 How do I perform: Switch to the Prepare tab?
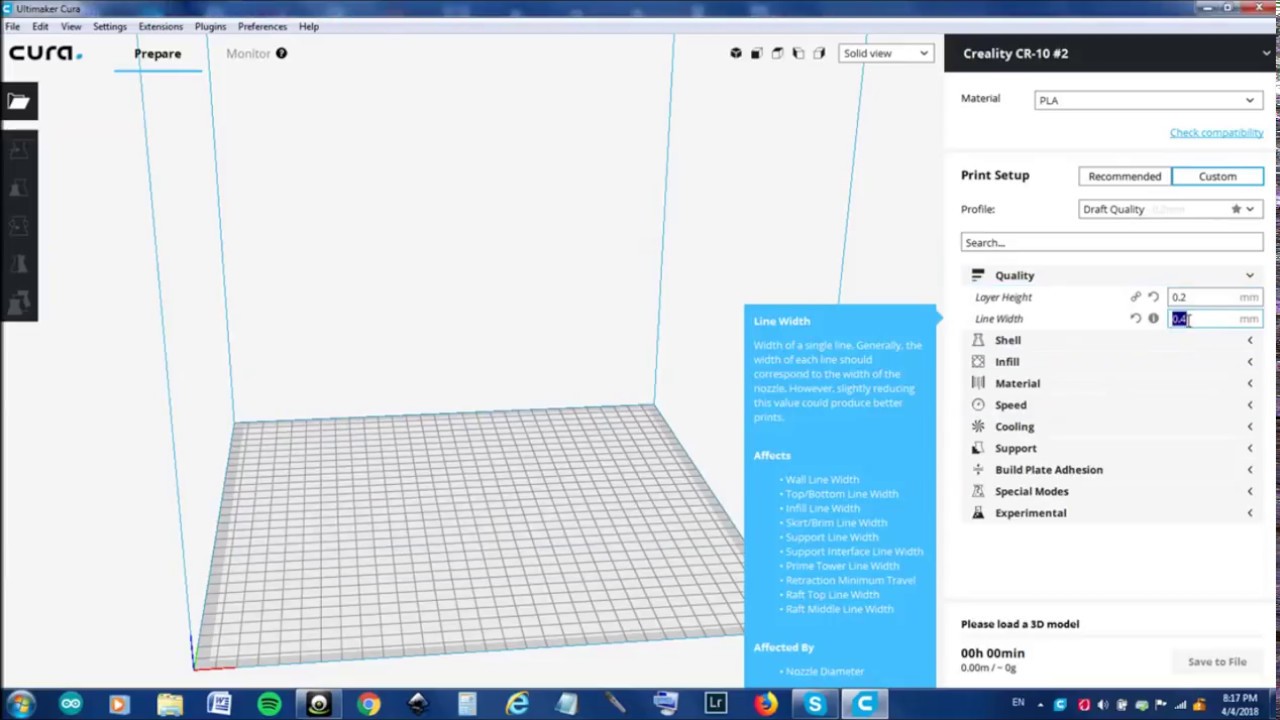(158, 53)
